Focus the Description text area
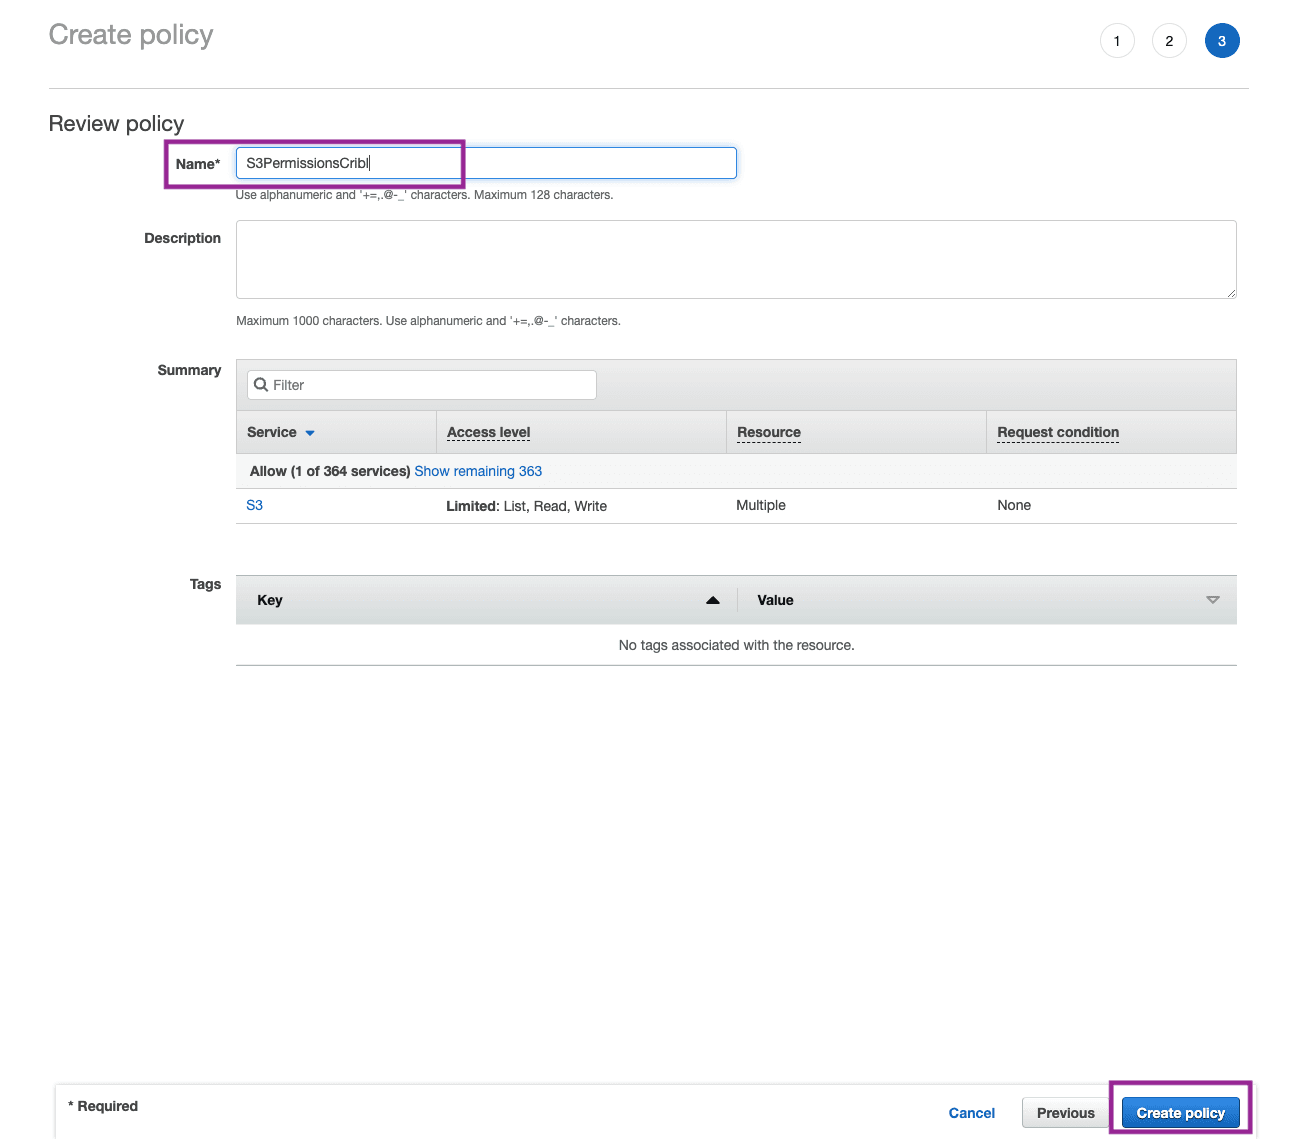 736,259
